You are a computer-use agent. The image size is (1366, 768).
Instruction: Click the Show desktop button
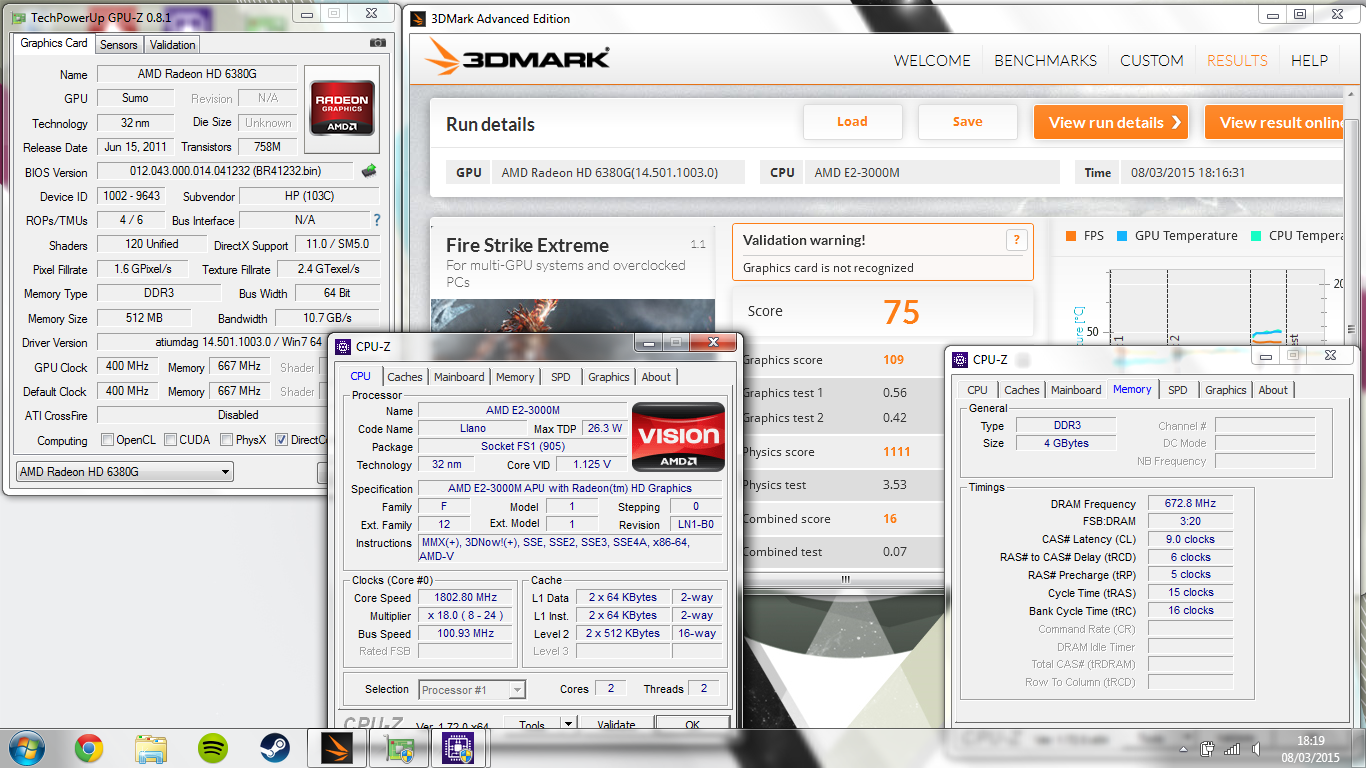(x=1359, y=748)
